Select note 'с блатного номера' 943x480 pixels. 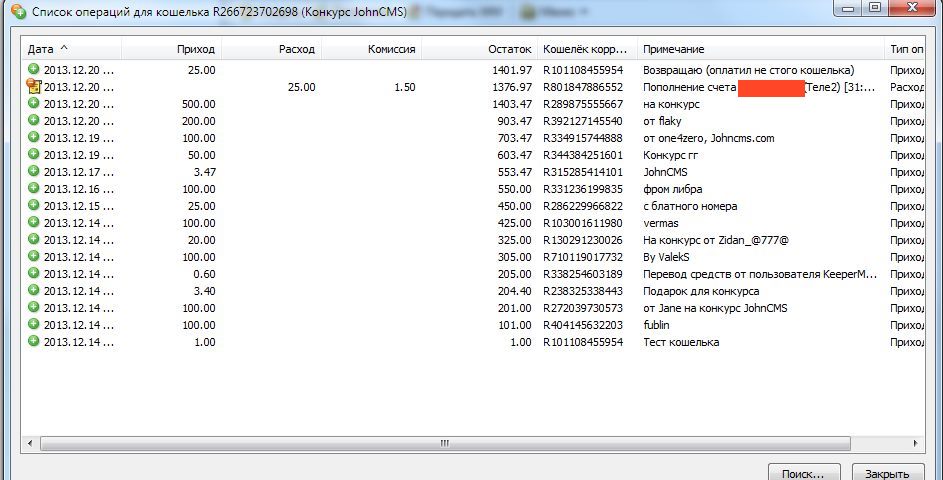point(690,206)
